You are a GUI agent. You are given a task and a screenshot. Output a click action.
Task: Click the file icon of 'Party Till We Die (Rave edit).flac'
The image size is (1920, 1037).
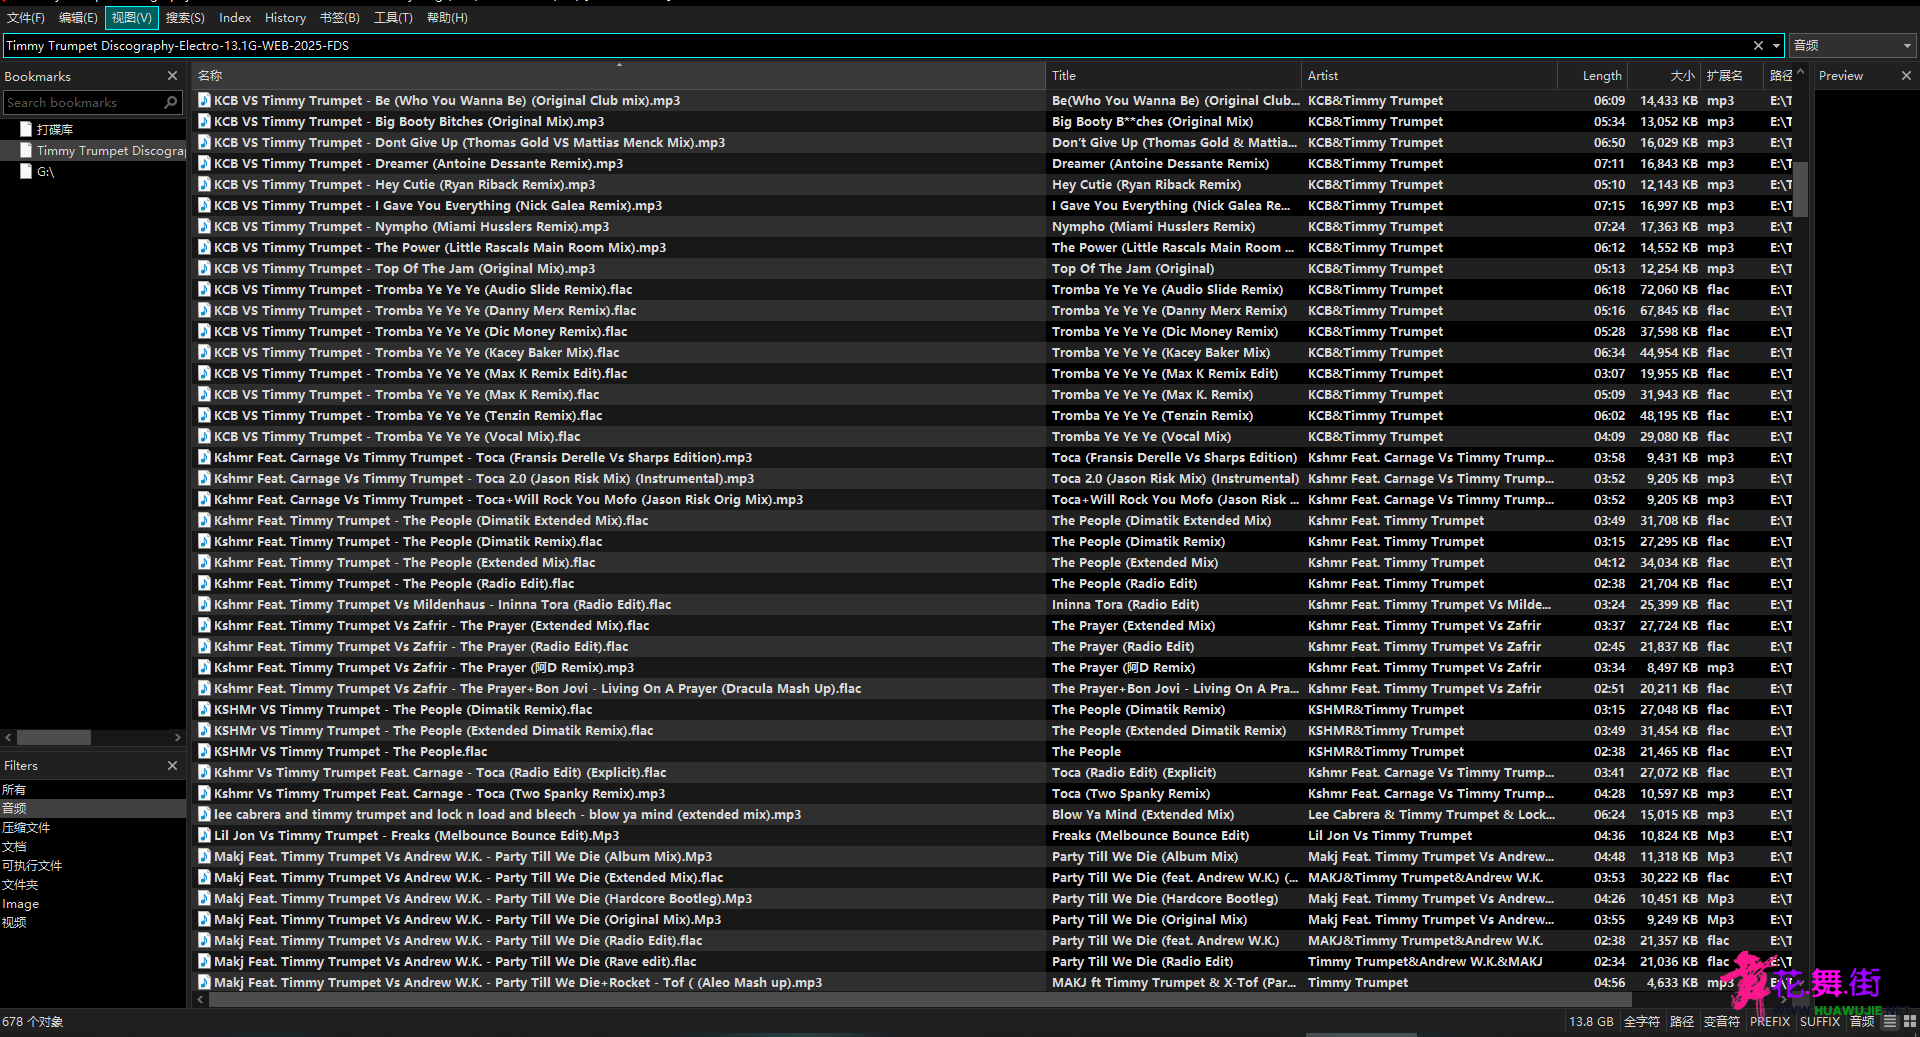204,961
